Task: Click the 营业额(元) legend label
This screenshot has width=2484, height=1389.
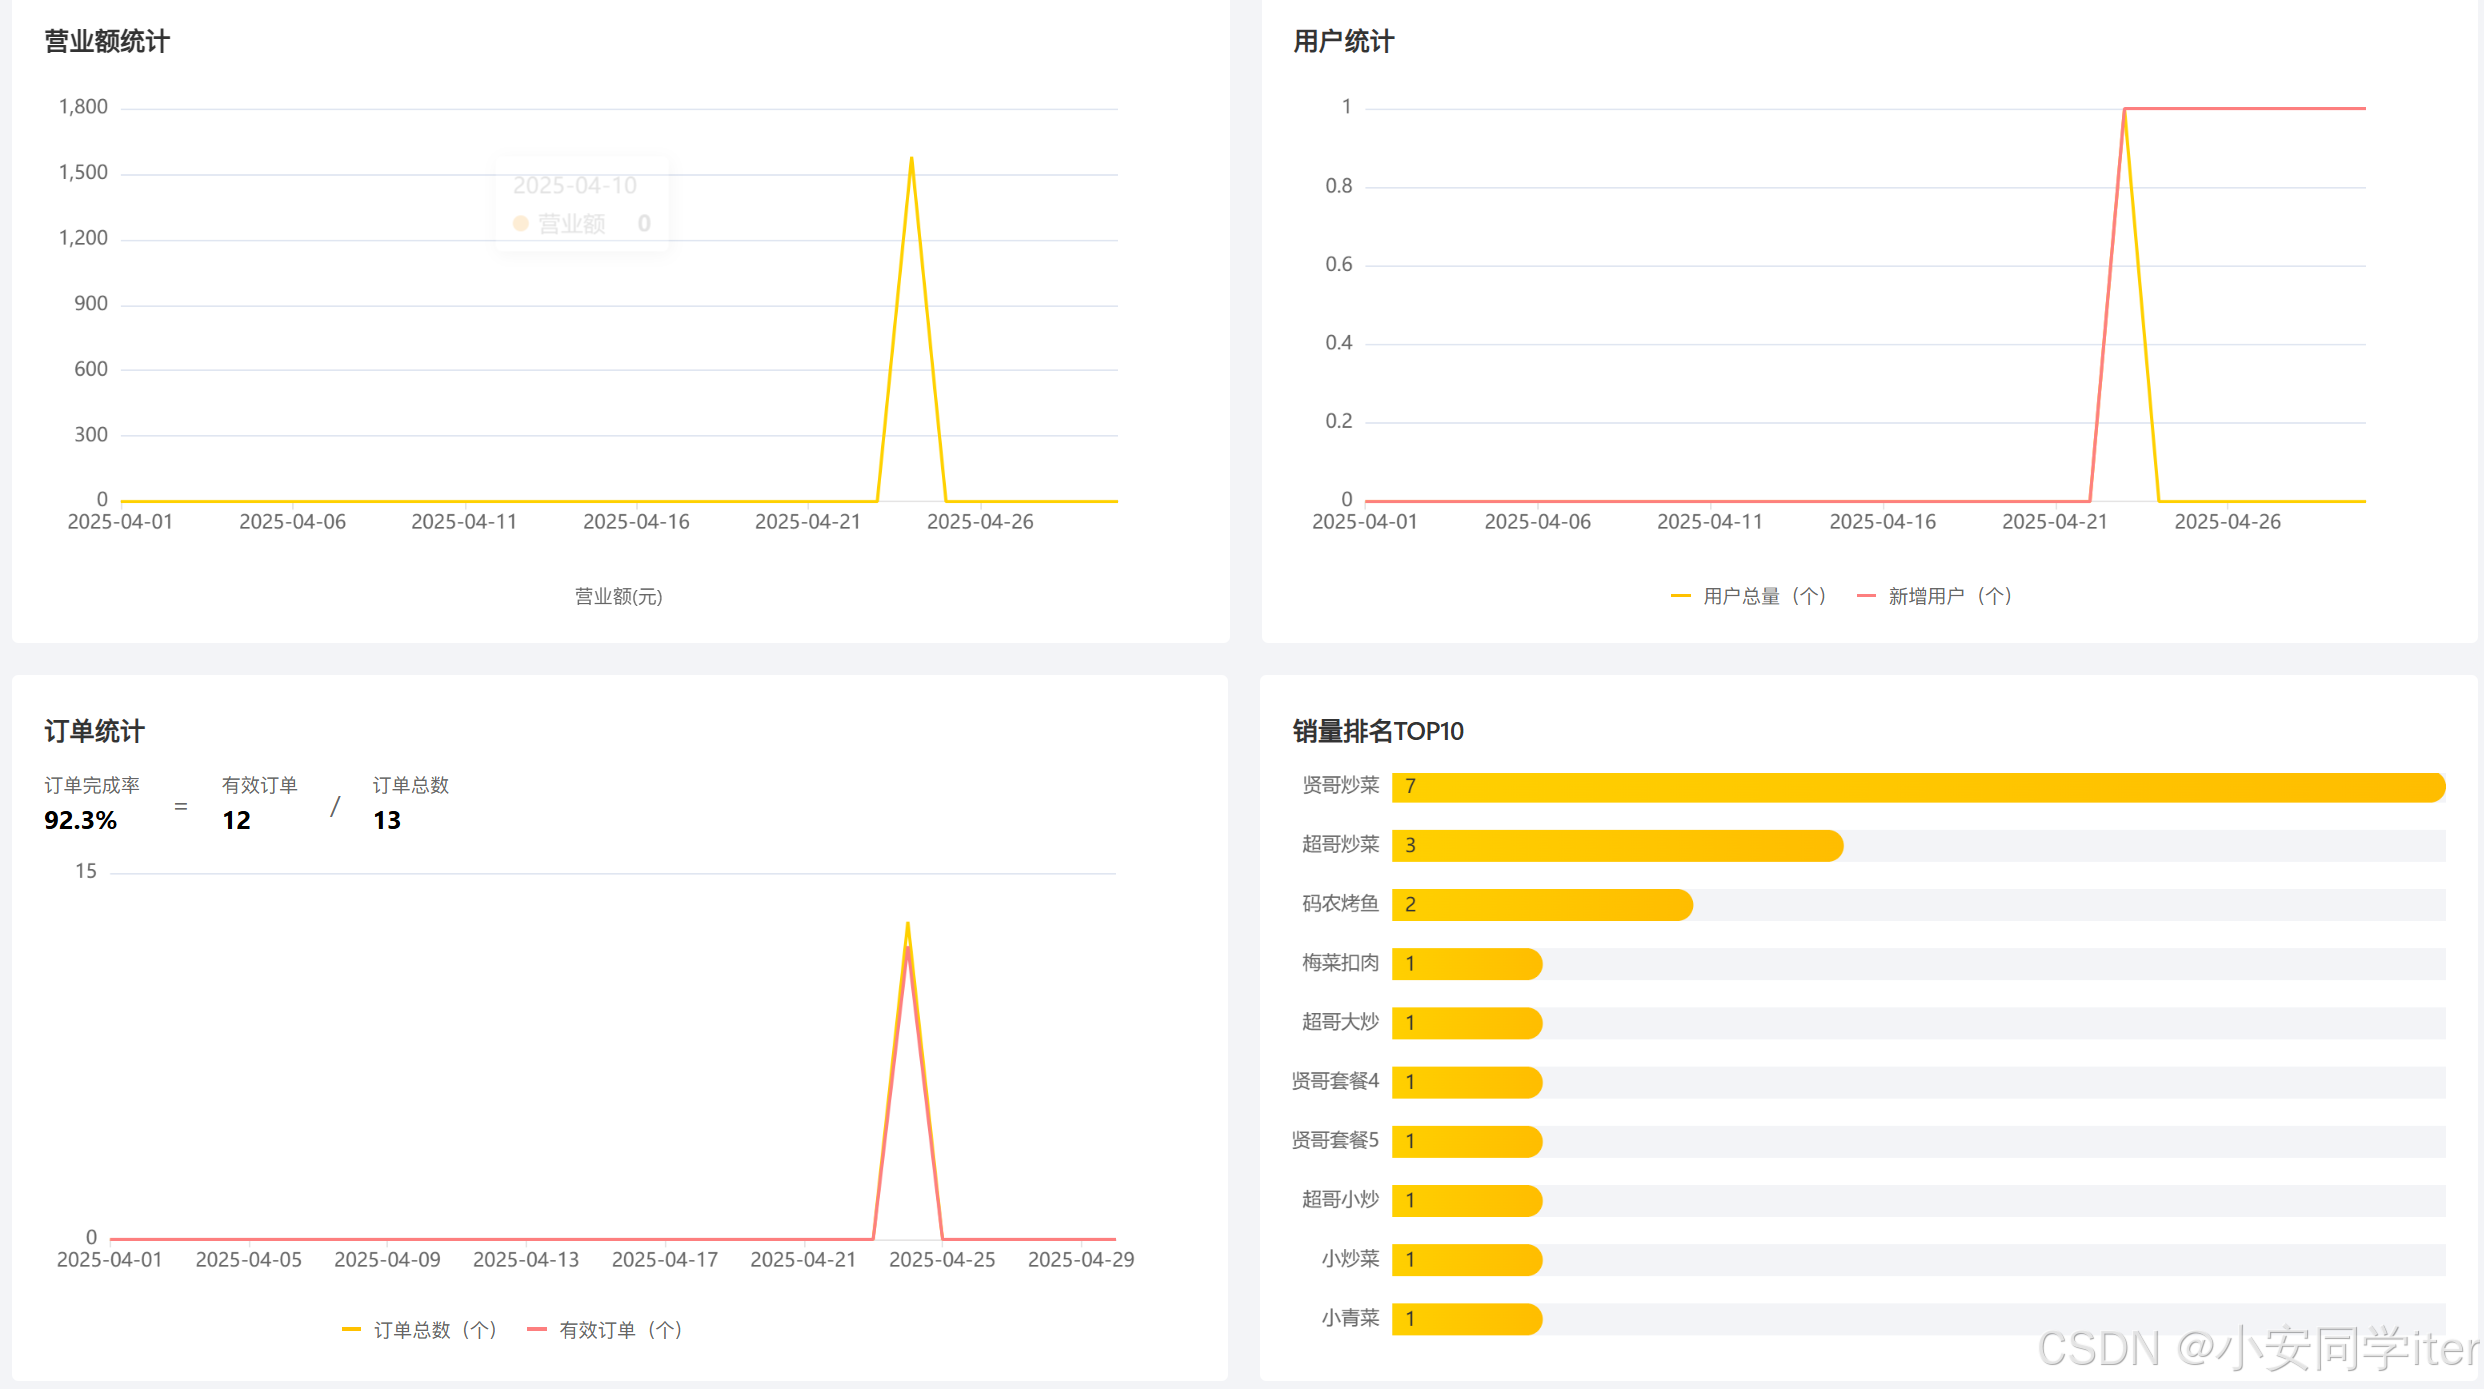Action: coord(618,597)
